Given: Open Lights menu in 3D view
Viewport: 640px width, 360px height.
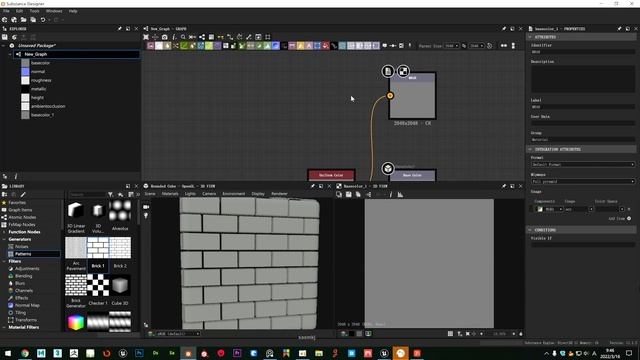Looking at the screenshot, I should click(190, 194).
